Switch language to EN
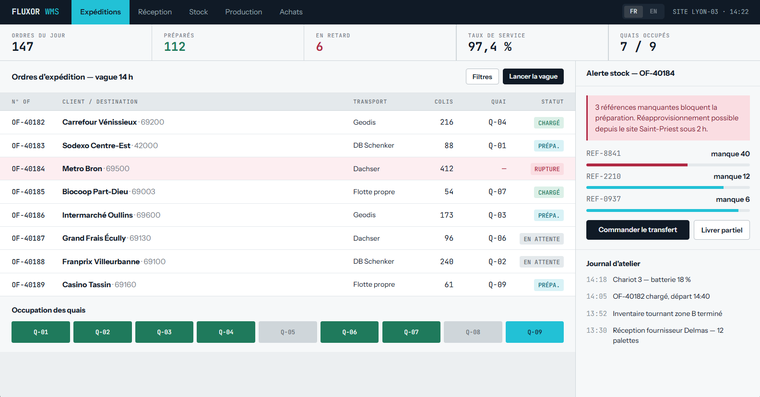Viewport: 760px width, 397px height. 653,12
